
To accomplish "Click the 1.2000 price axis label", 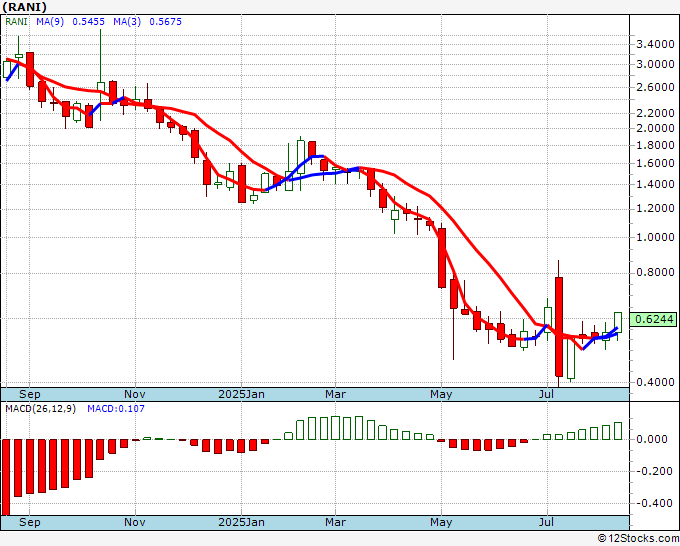I will [655, 209].
